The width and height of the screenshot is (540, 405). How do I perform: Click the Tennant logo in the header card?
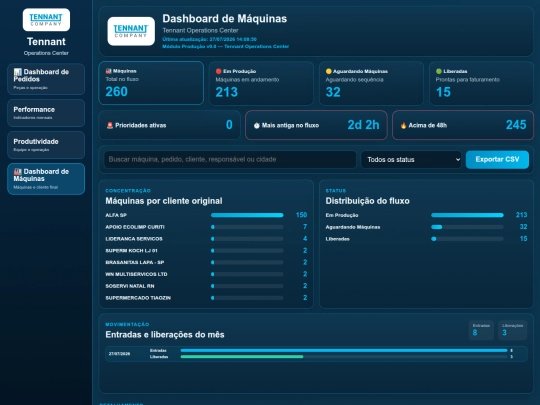[131, 31]
